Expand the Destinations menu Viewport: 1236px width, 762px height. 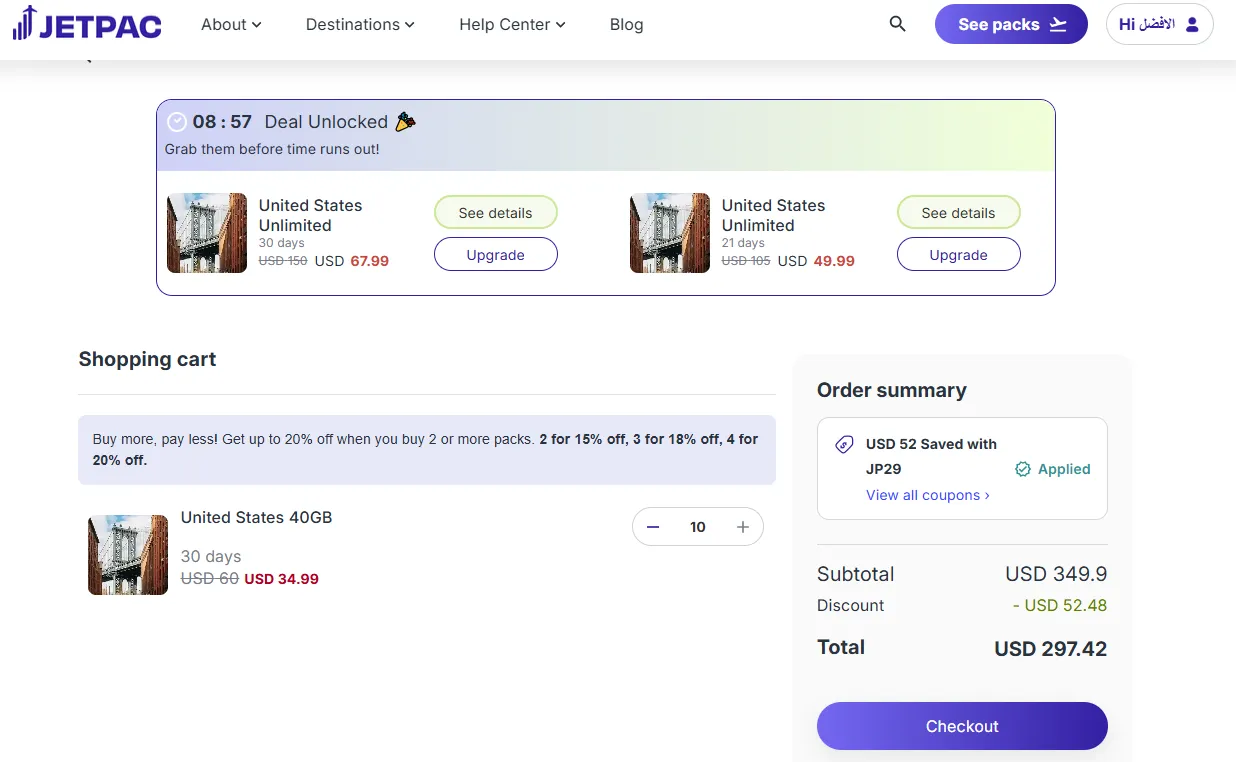coord(360,24)
